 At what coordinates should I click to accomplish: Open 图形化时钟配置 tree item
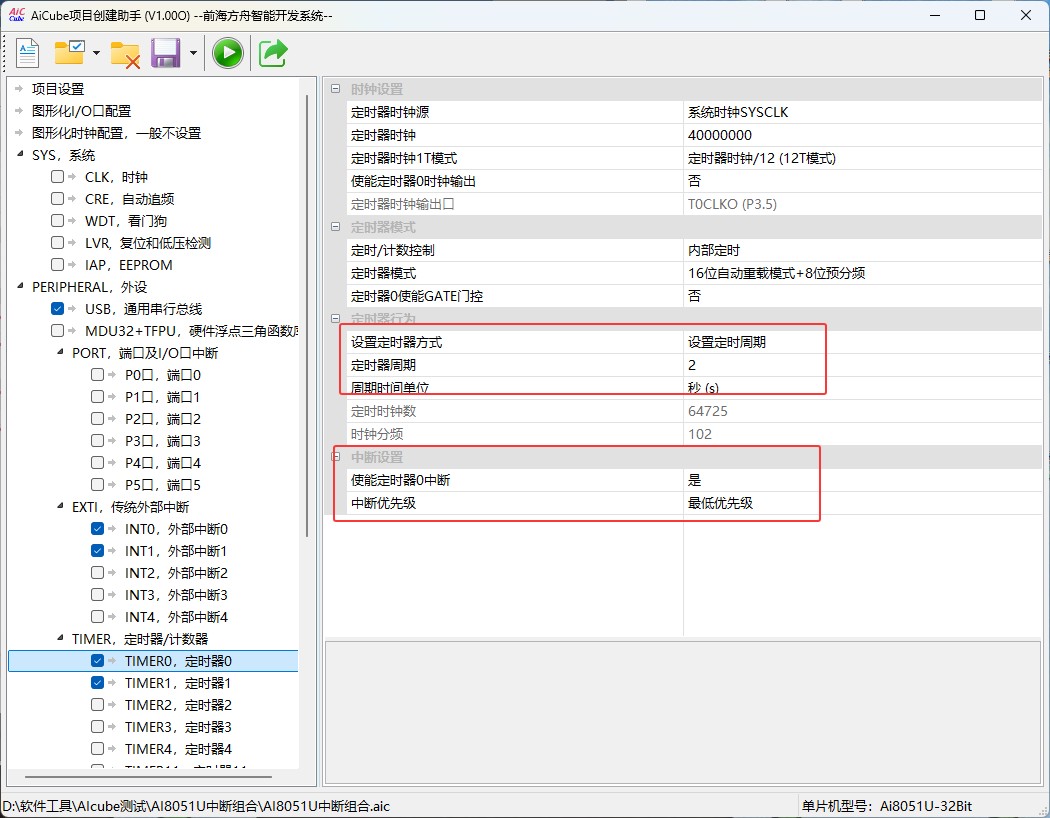pos(117,133)
